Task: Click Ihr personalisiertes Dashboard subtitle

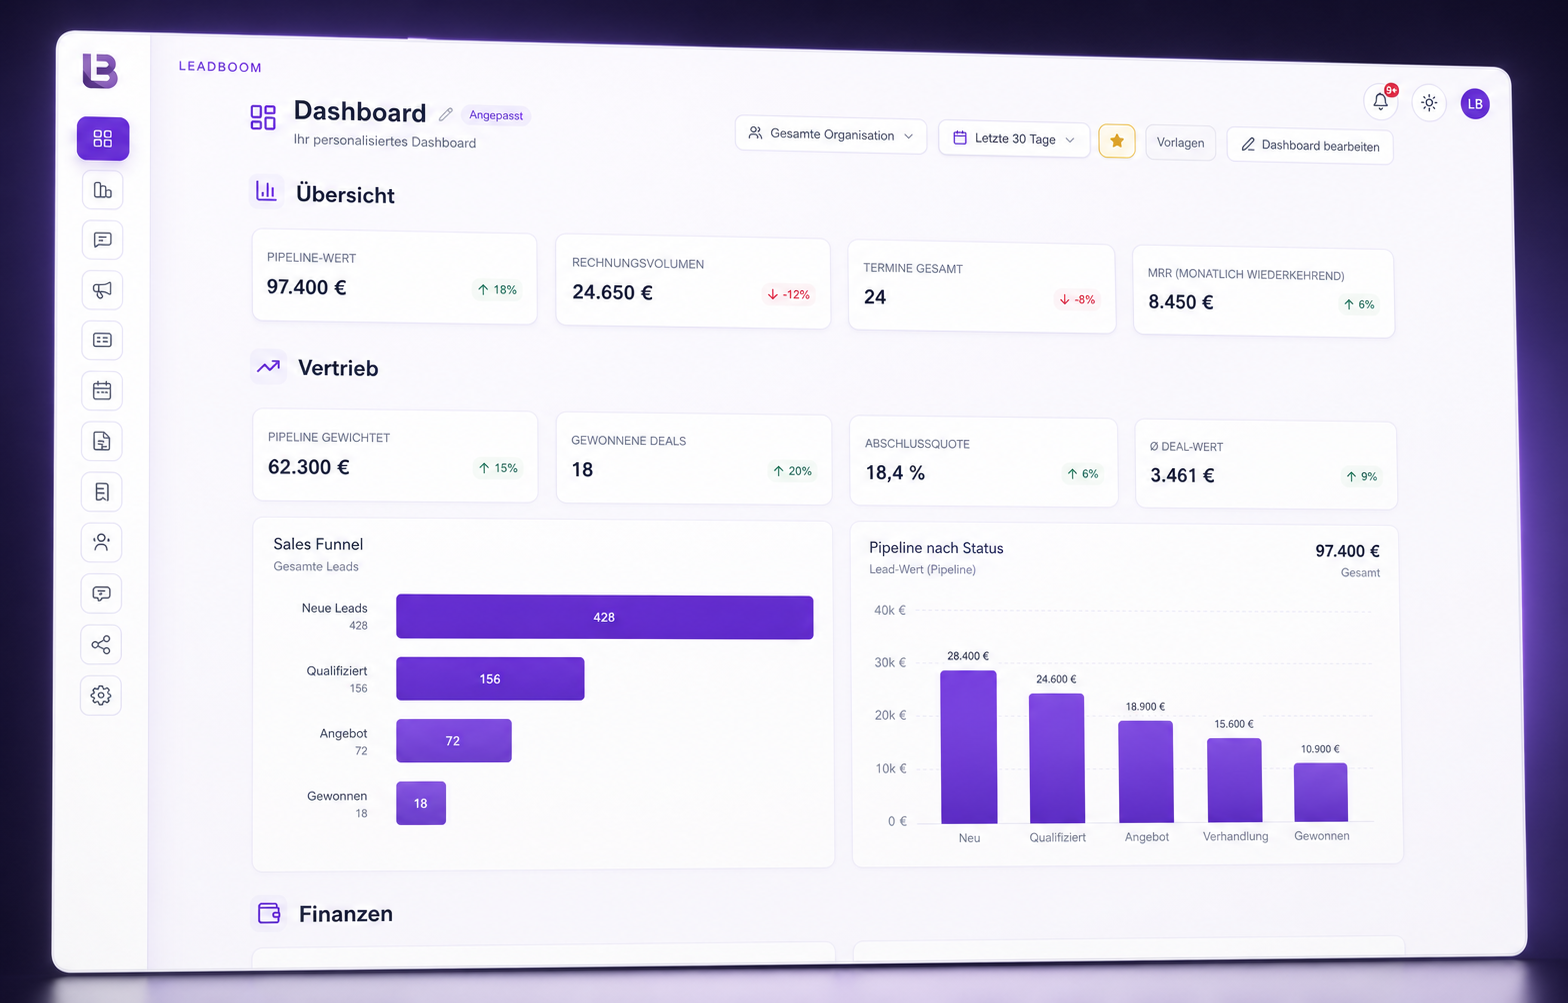Action: click(385, 141)
